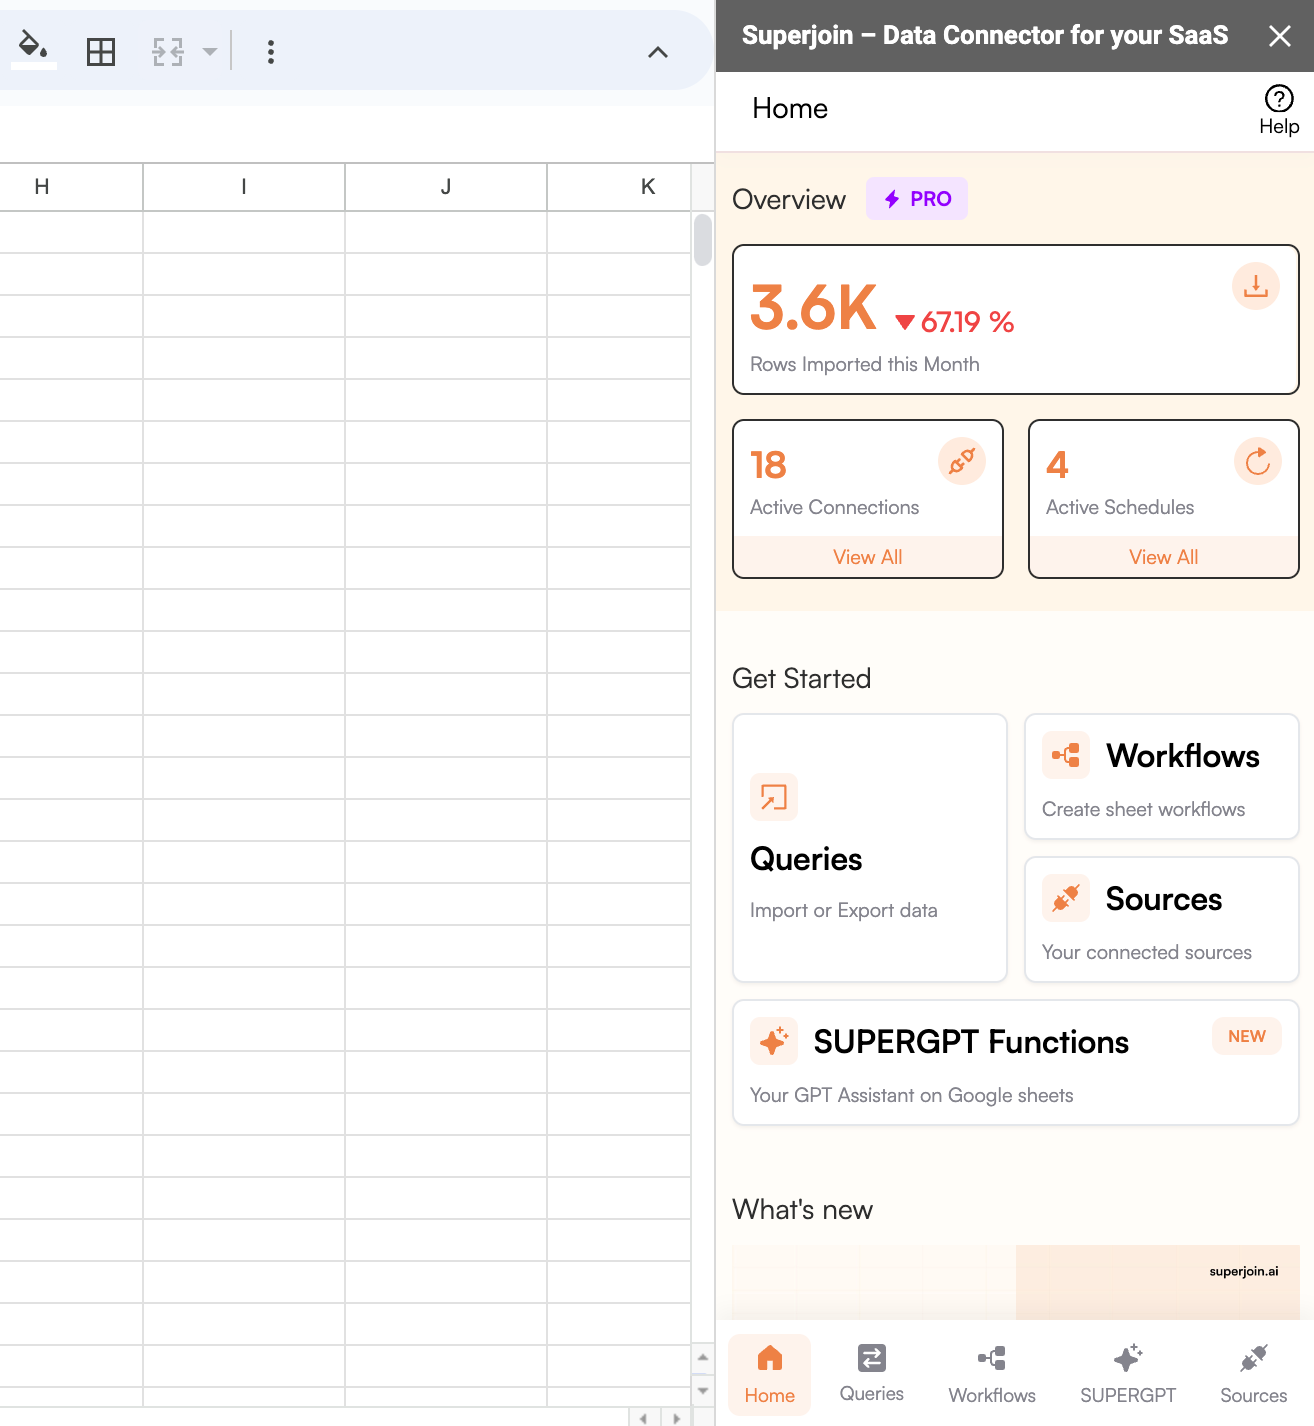
Task: Click the Workflows card icon
Action: click(1066, 755)
